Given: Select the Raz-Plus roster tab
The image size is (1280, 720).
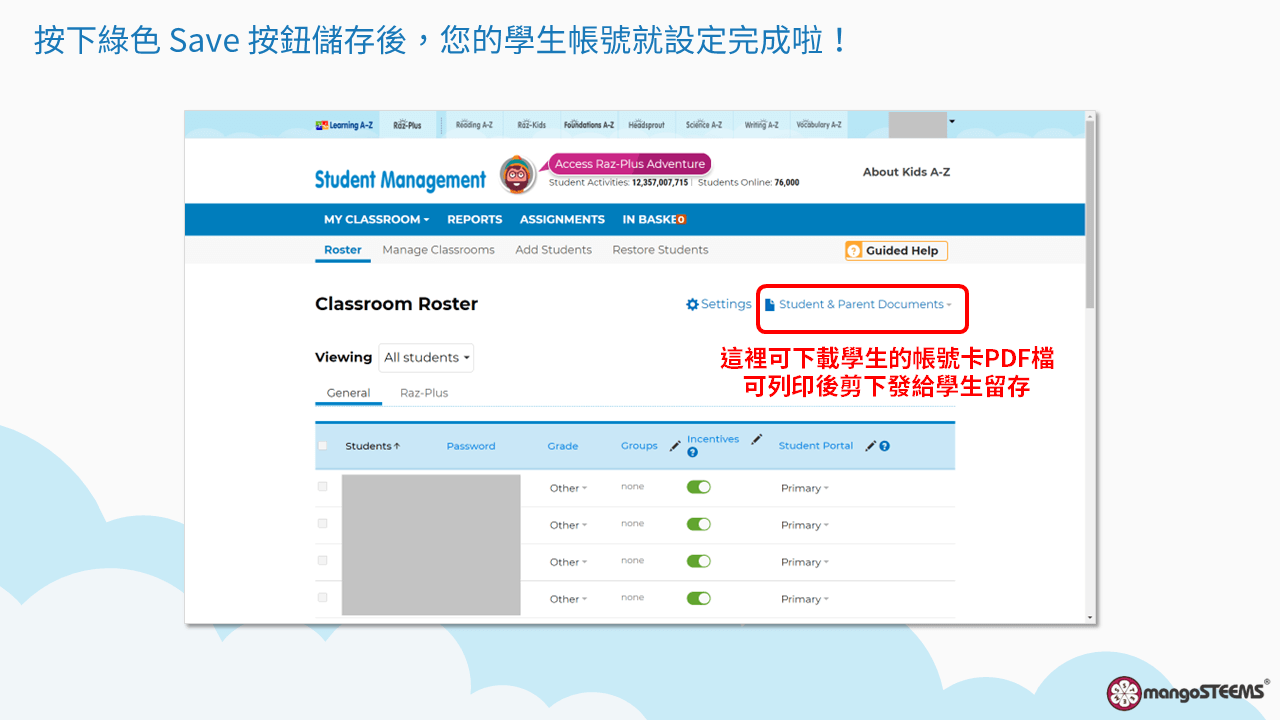Looking at the screenshot, I should coord(424,393).
